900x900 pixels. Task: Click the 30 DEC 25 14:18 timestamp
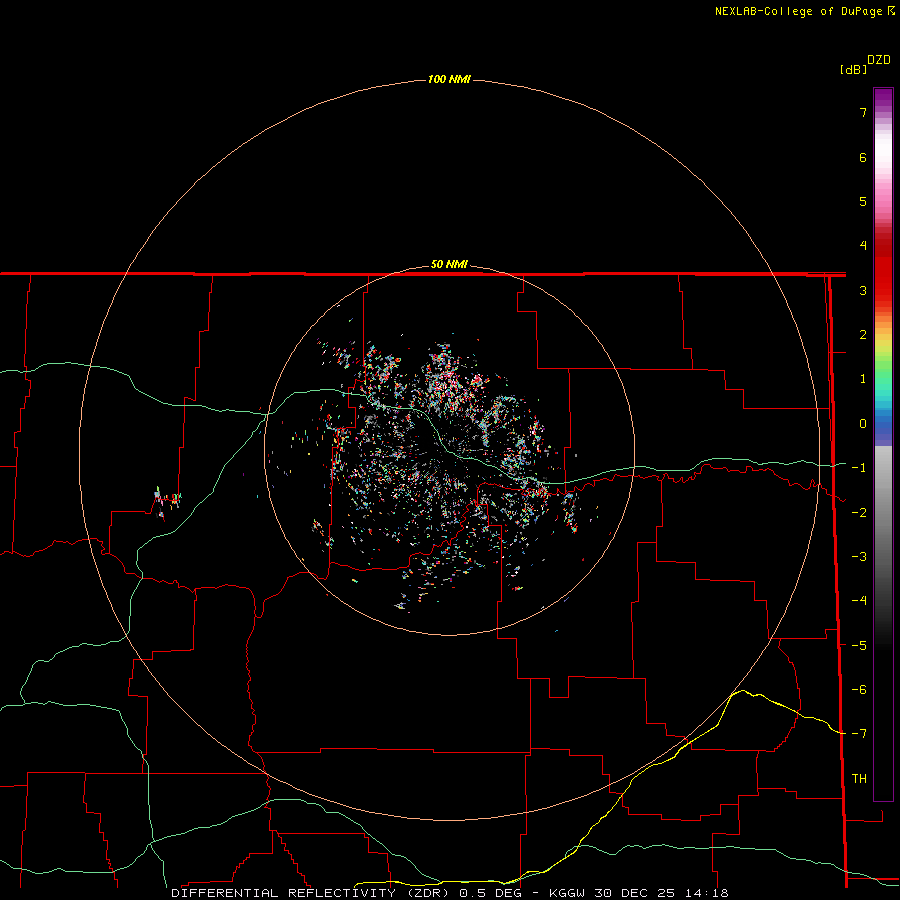pyautogui.click(x=660, y=893)
